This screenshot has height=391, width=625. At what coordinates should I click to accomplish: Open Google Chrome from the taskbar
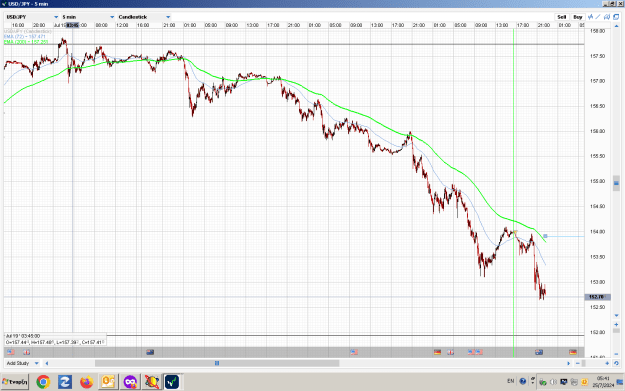[43, 382]
